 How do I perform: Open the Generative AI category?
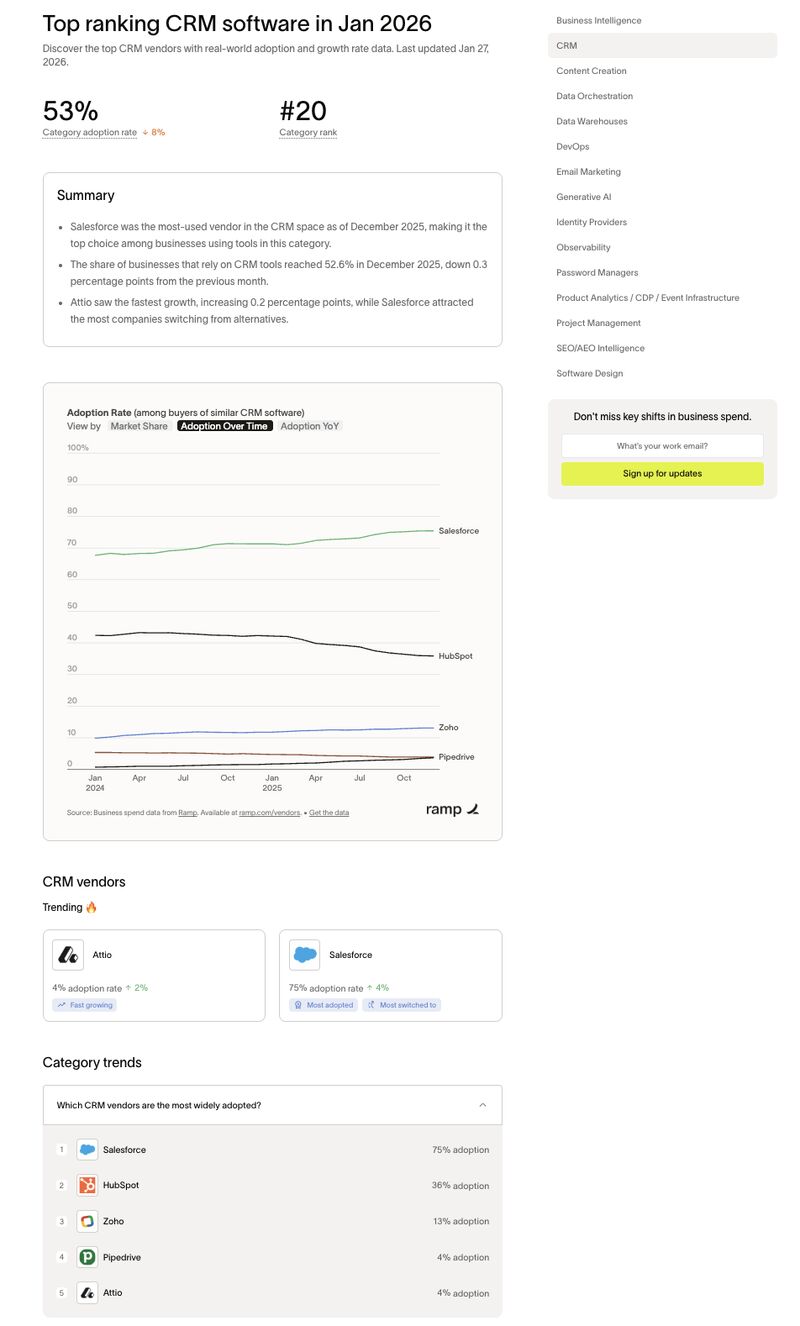(x=584, y=197)
